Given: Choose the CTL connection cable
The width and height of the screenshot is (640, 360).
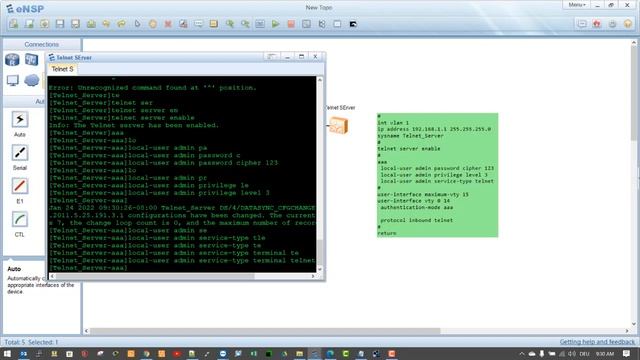Looking at the screenshot, I should pos(20,220).
